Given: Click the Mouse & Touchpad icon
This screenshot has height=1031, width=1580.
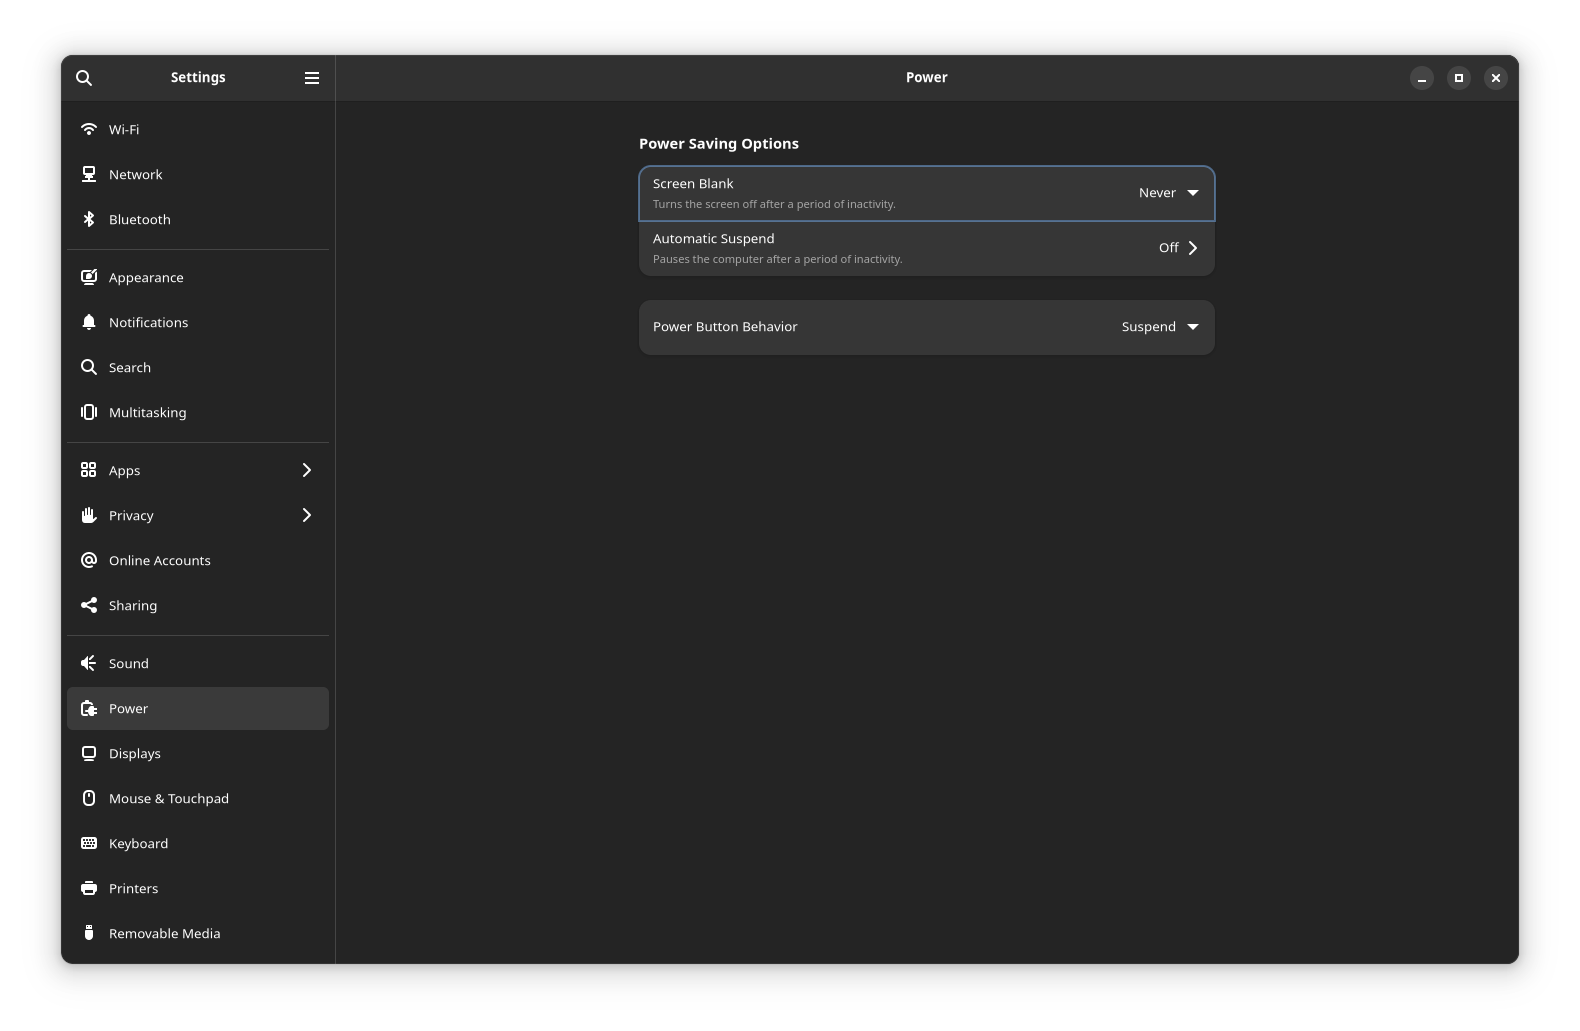Looking at the screenshot, I should 89,798.
